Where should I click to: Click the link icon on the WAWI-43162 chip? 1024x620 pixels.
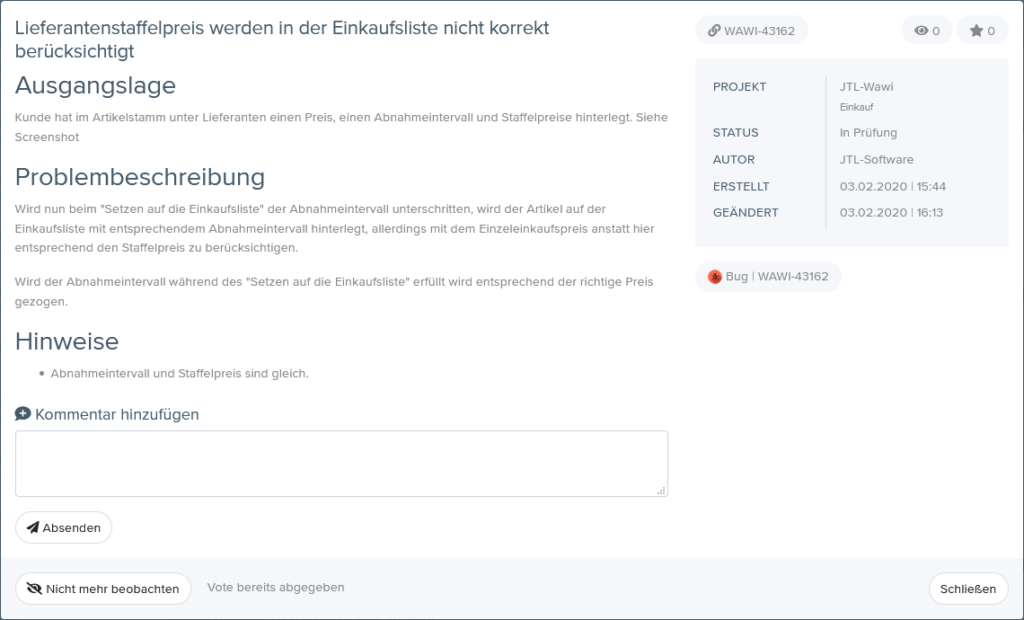(x=713, y=30)
